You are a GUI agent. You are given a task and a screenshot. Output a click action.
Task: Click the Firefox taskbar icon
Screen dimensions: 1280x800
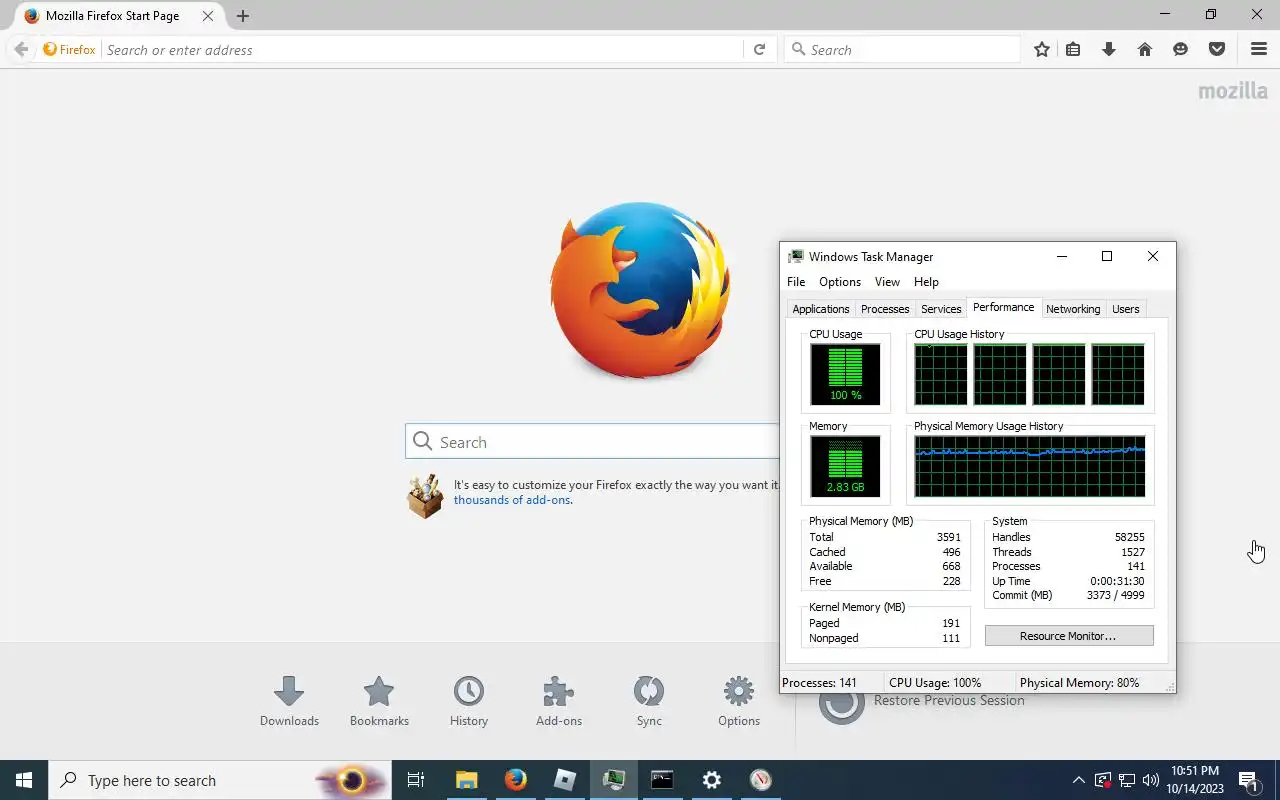click(x=515, y=780)
